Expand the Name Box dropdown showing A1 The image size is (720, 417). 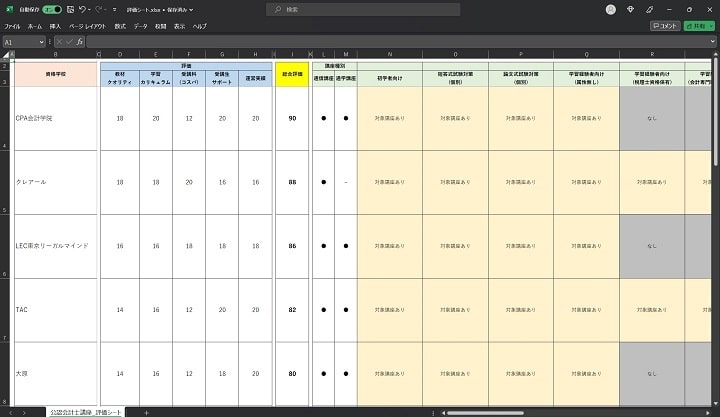(41, 42)
